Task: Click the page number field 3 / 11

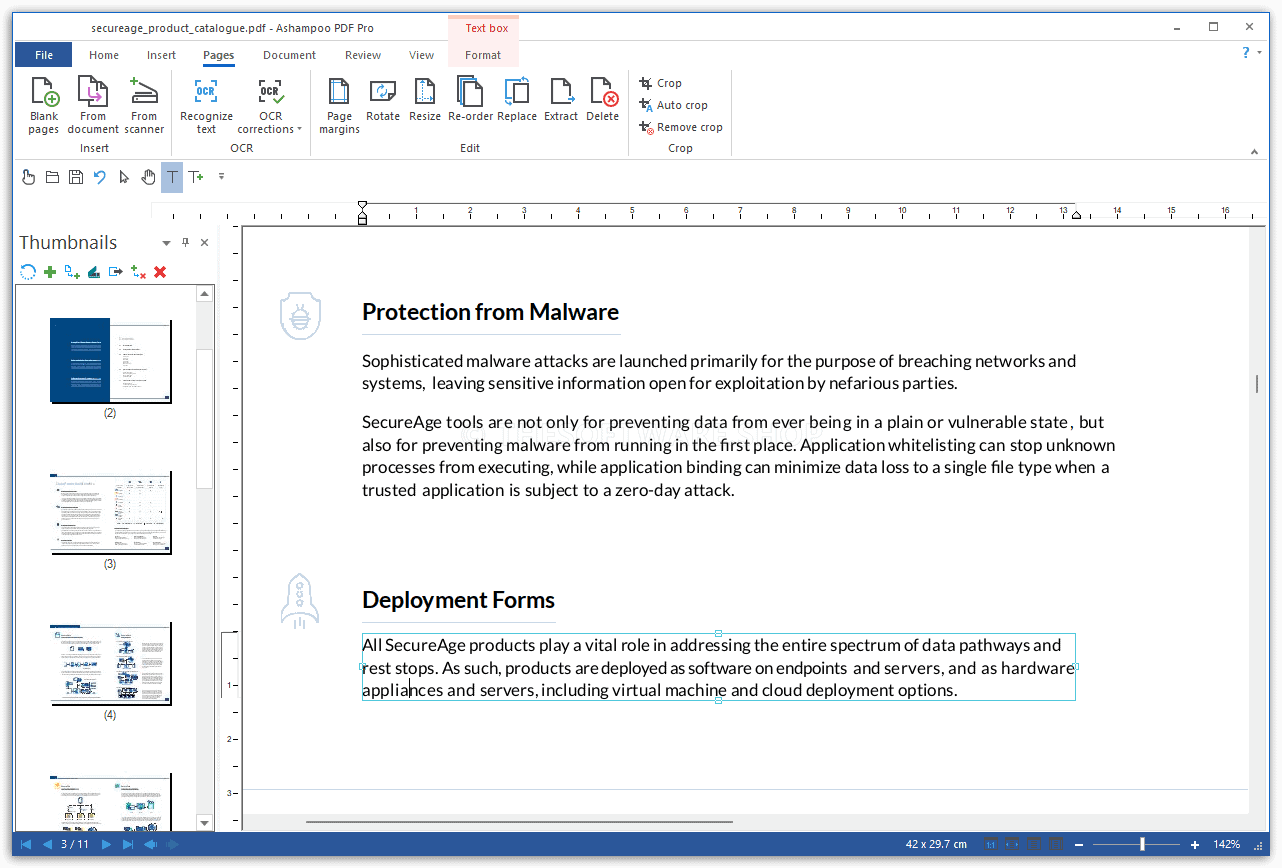Action: pyautogui.click(x=75, y=845)
